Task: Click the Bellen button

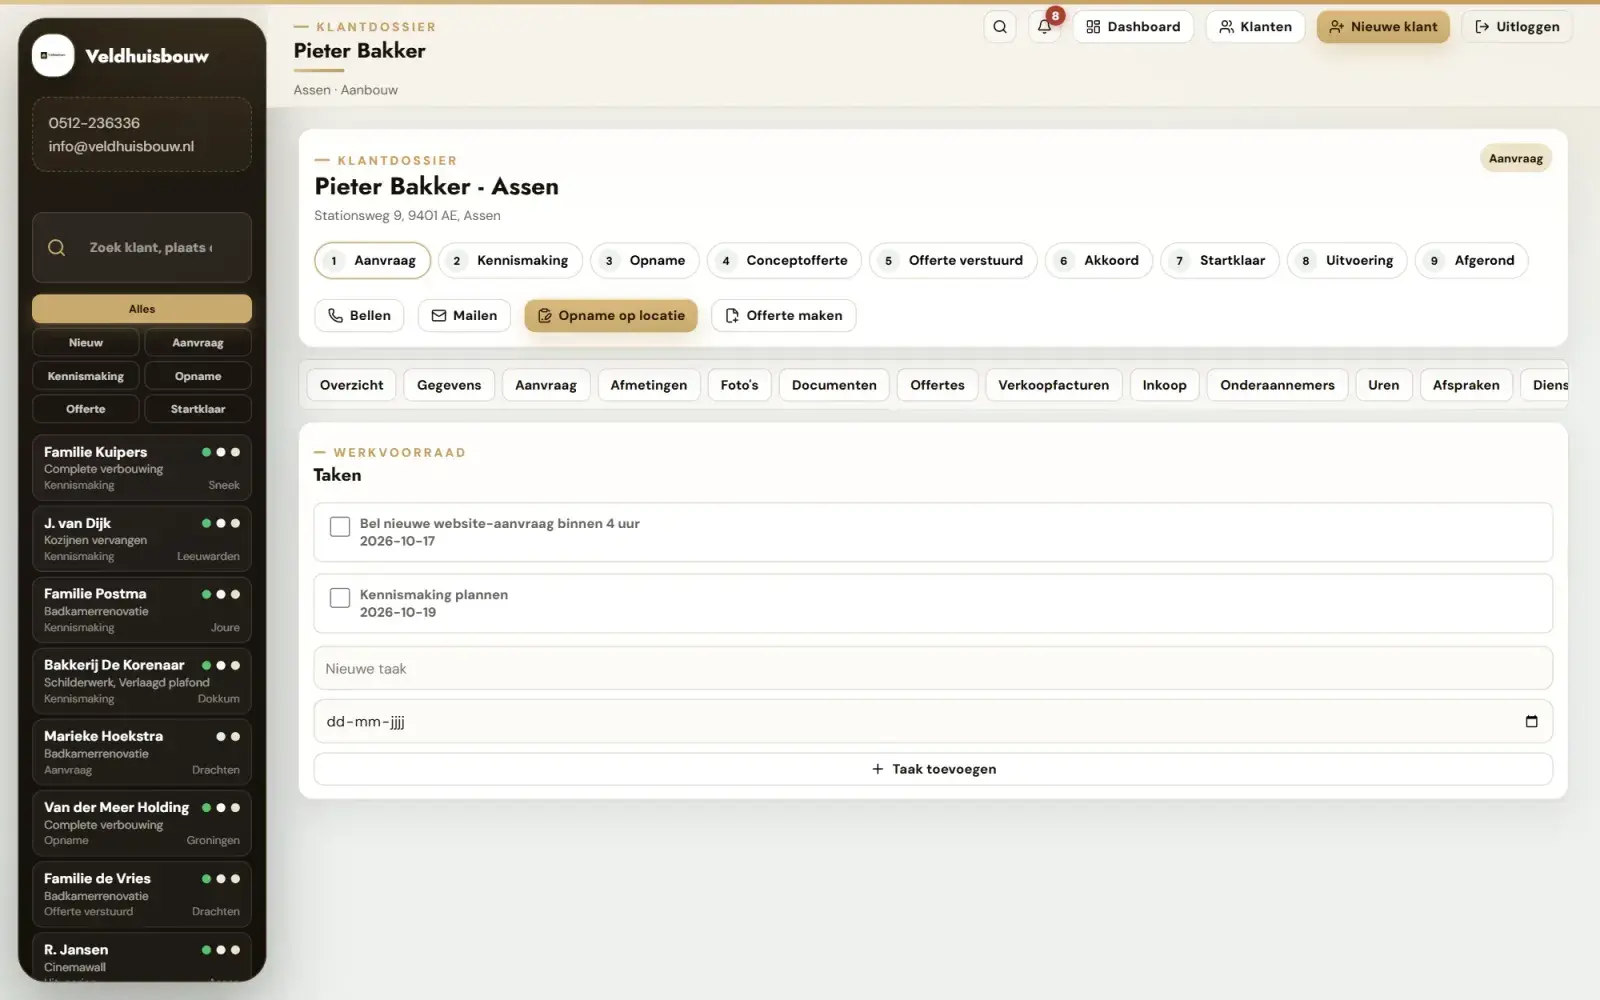Action: (x=359, y=315)
